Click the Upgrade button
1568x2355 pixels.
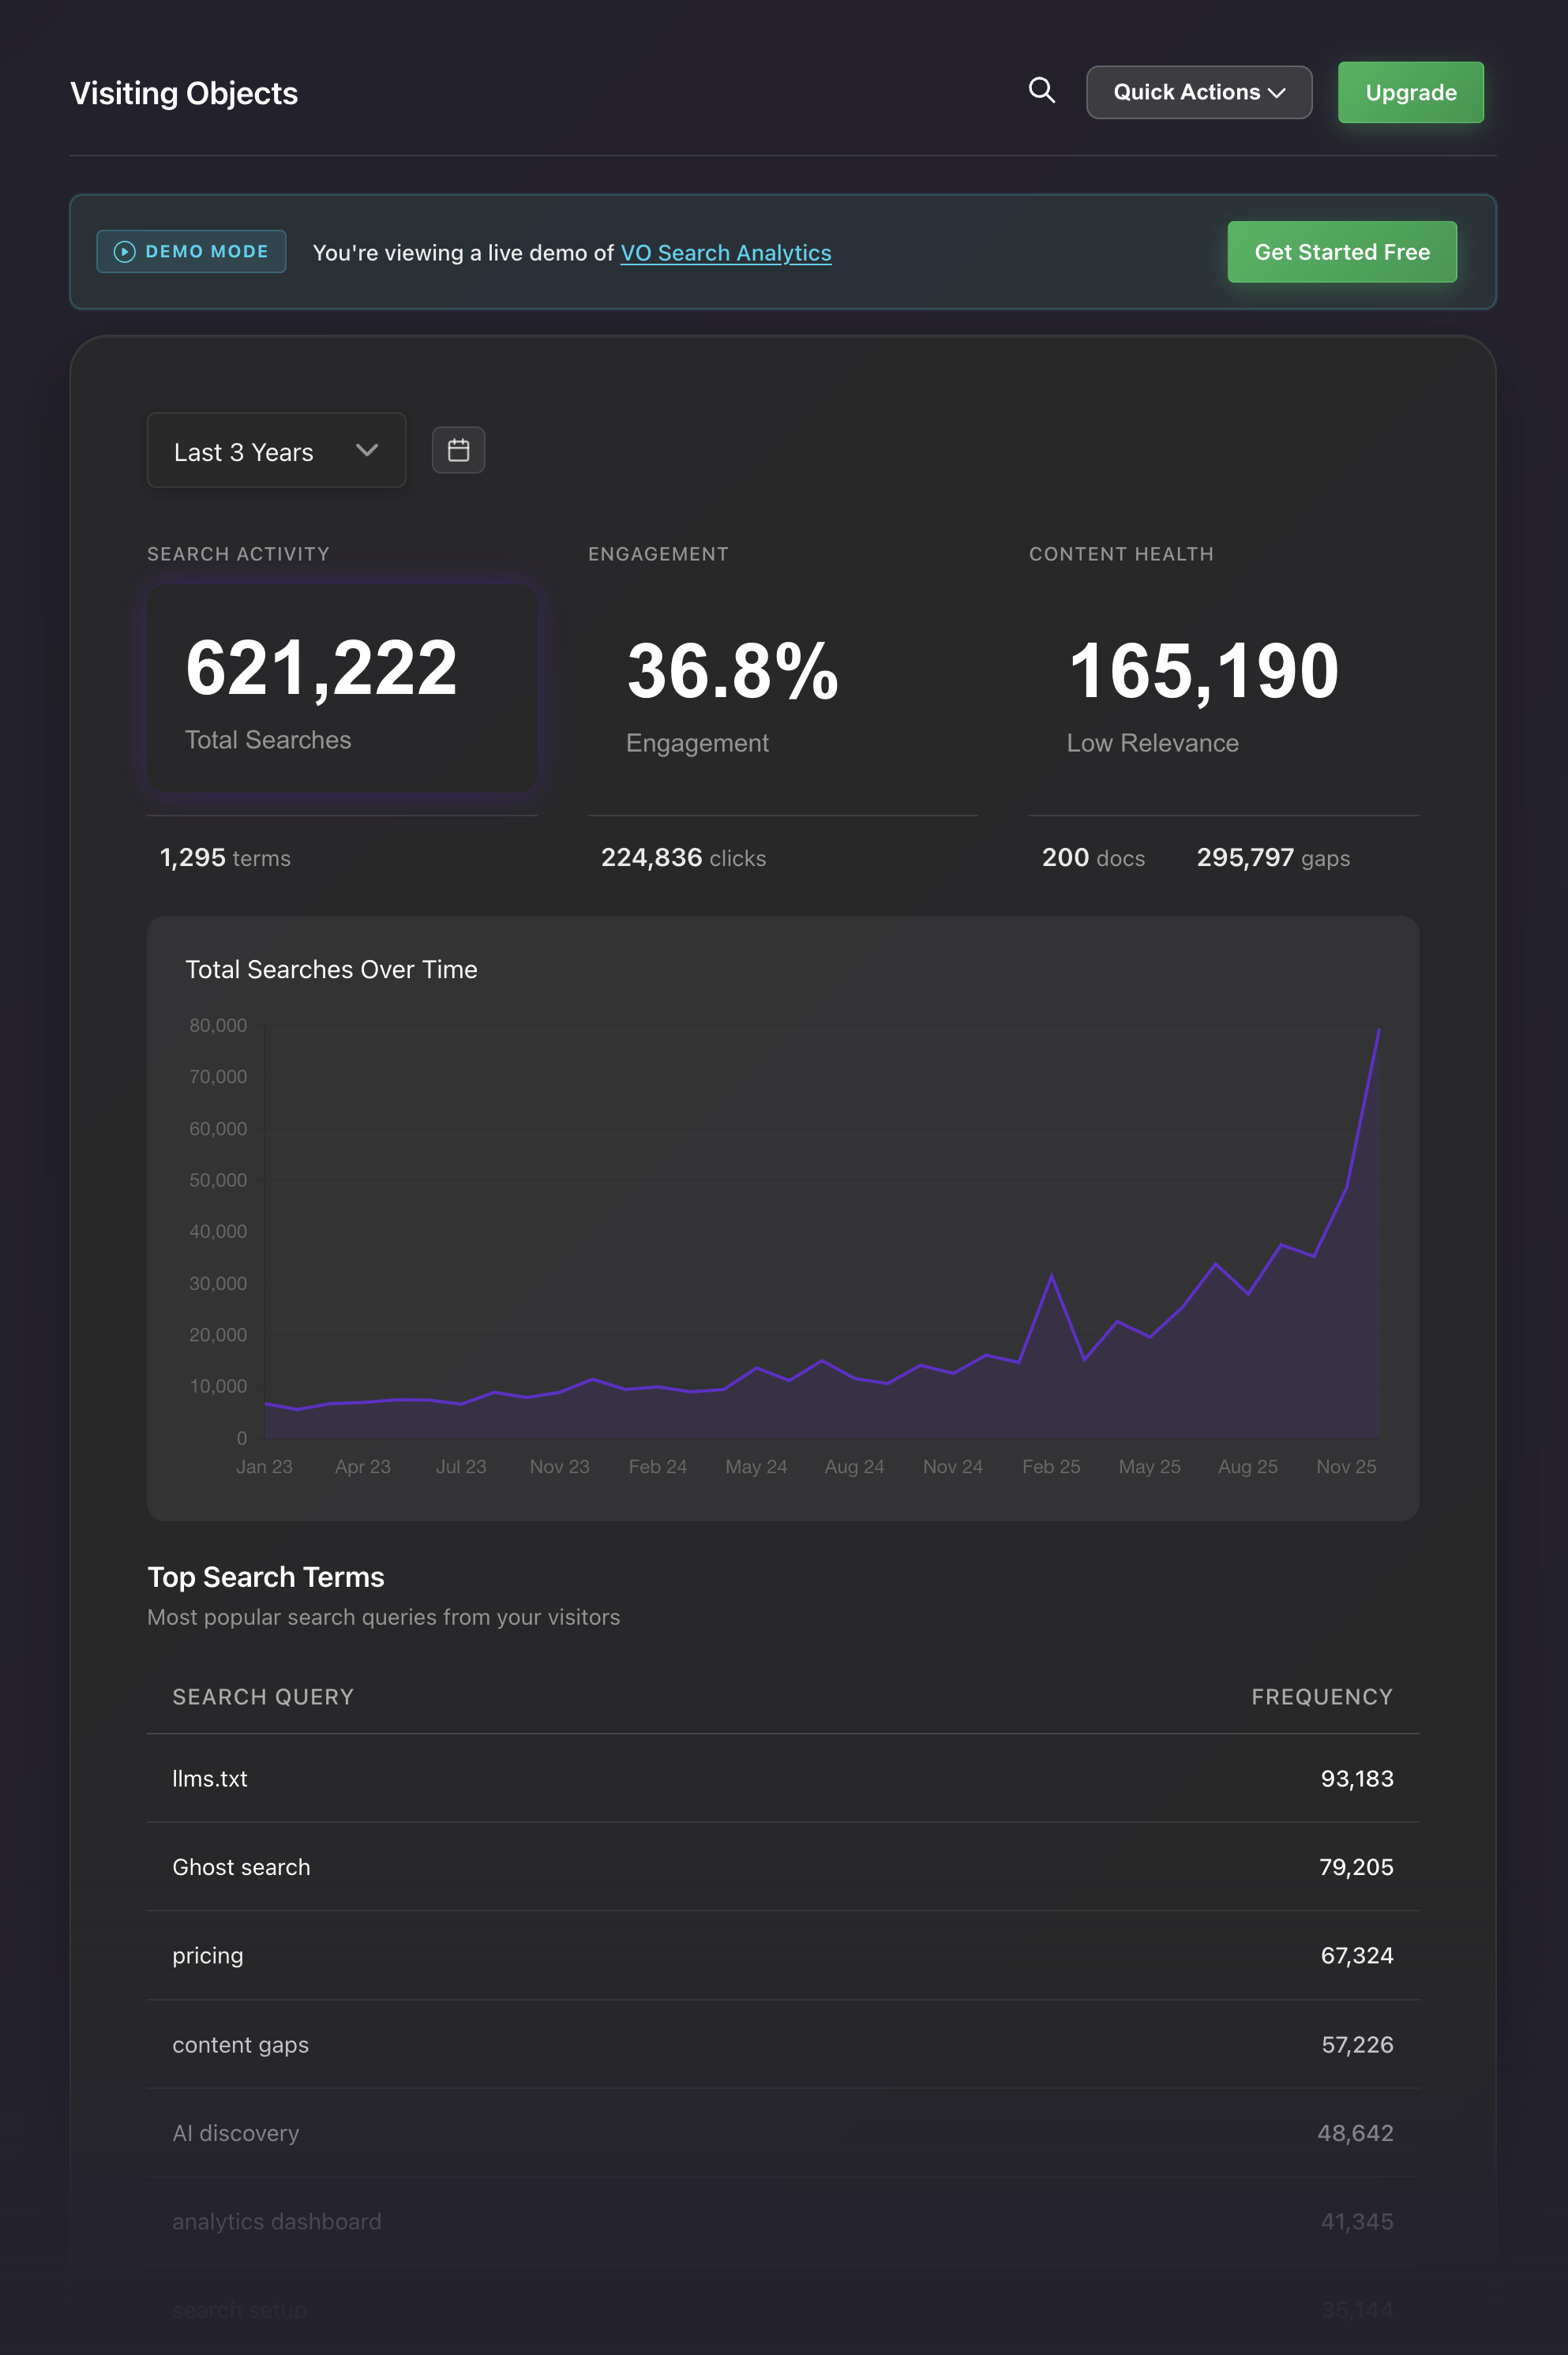1410,92
